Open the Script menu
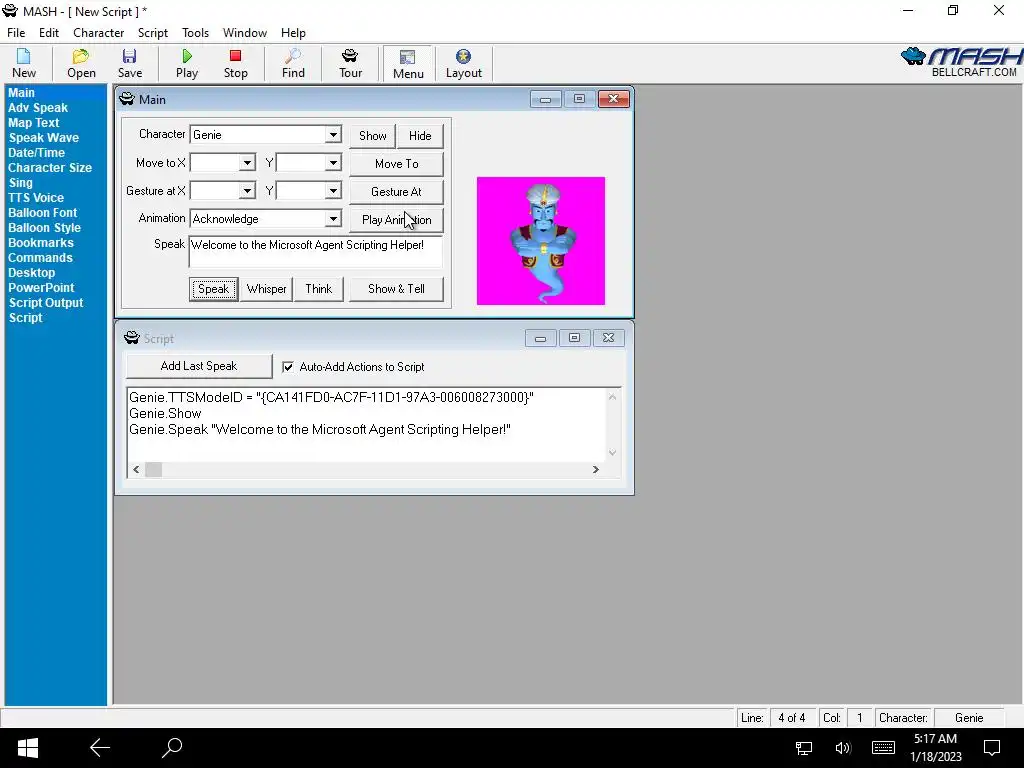 (x=153, y=33)
